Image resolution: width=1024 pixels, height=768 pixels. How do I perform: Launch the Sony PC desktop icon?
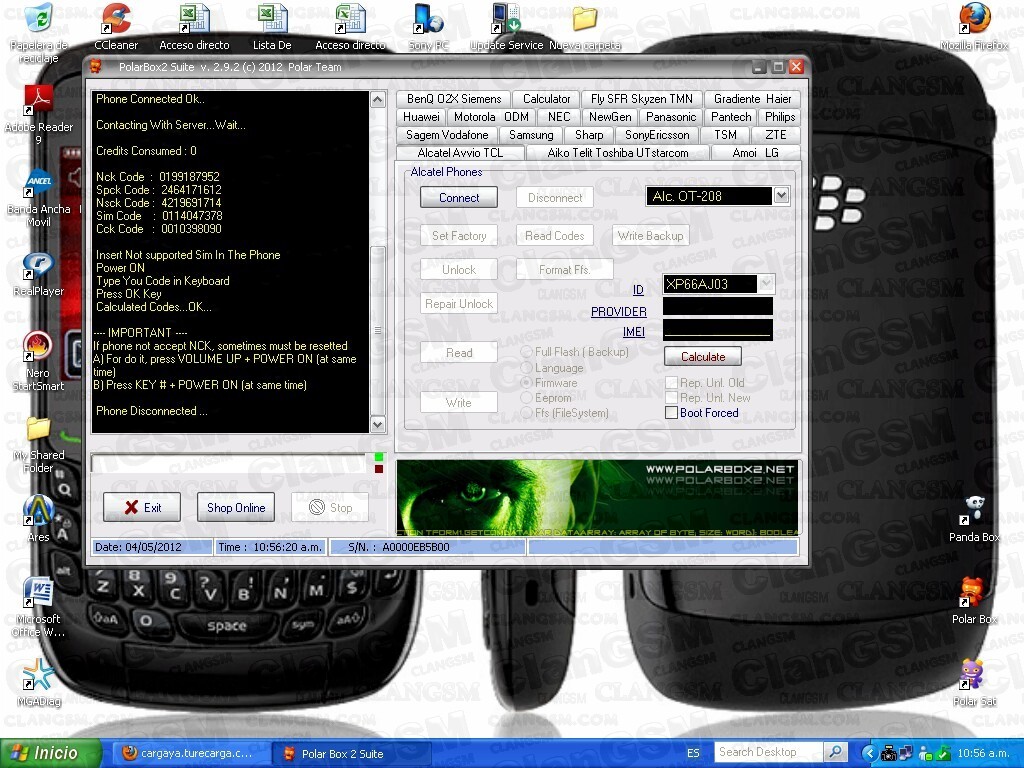coord(428,26)
